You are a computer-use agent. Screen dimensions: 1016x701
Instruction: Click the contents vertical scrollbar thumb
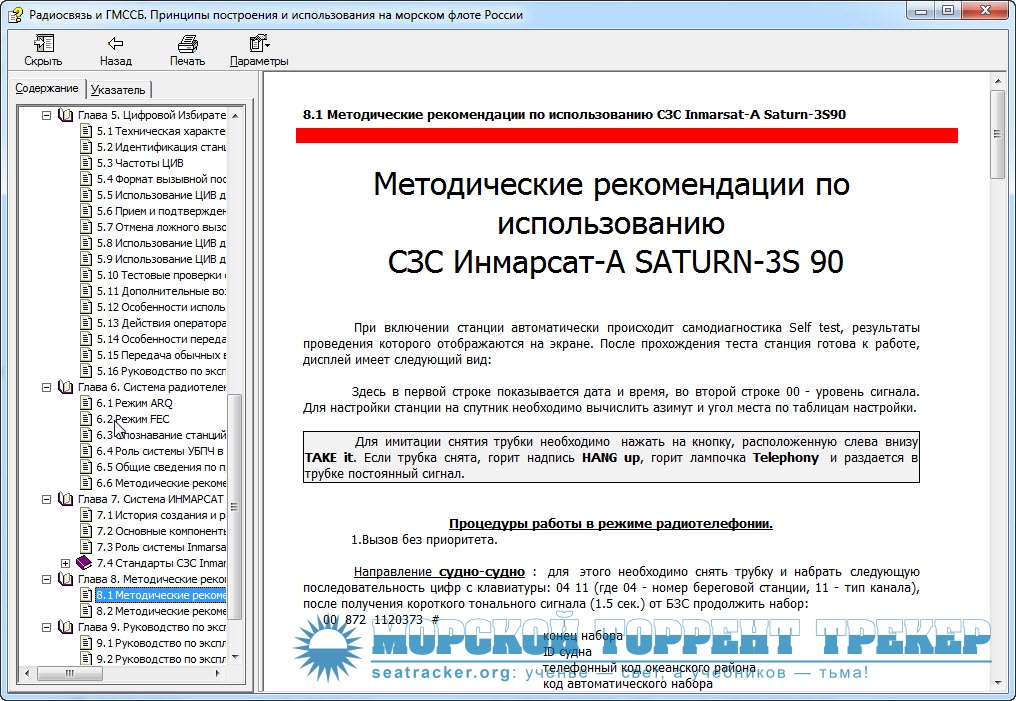(x=235, y=506)
